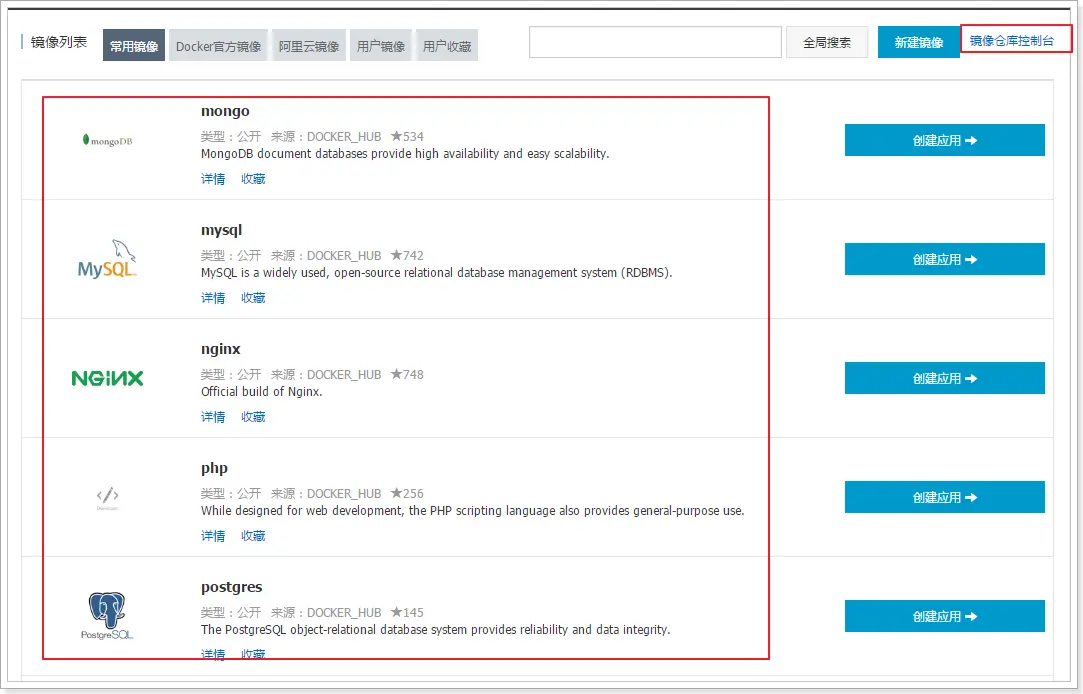The height and width of the screenshot is (694, 1083).
Task: Click the 'Official build of Nginx.' description
Action: pos(262,392)
